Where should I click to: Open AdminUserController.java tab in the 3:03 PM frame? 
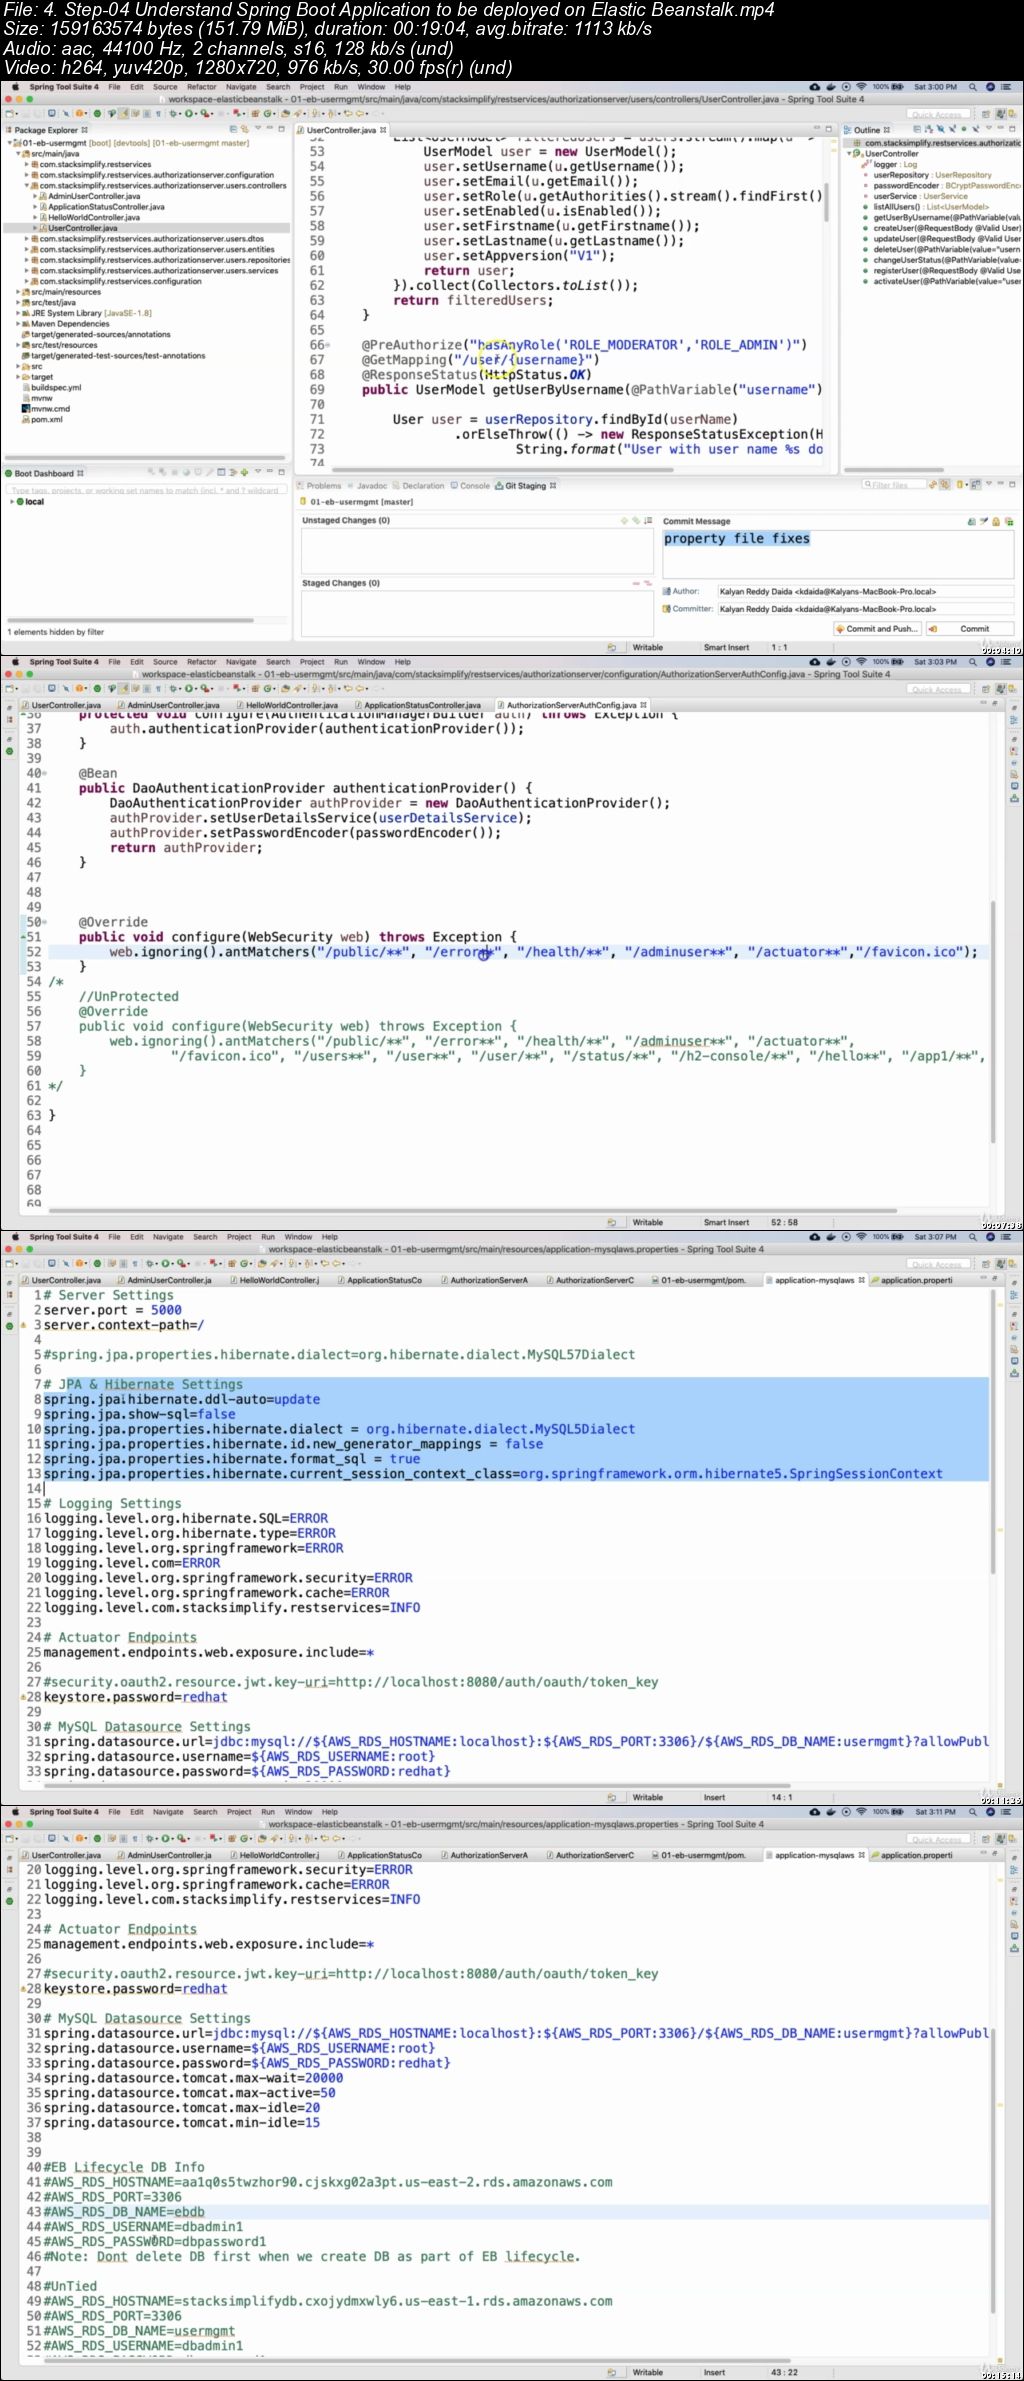coord(167,705)
